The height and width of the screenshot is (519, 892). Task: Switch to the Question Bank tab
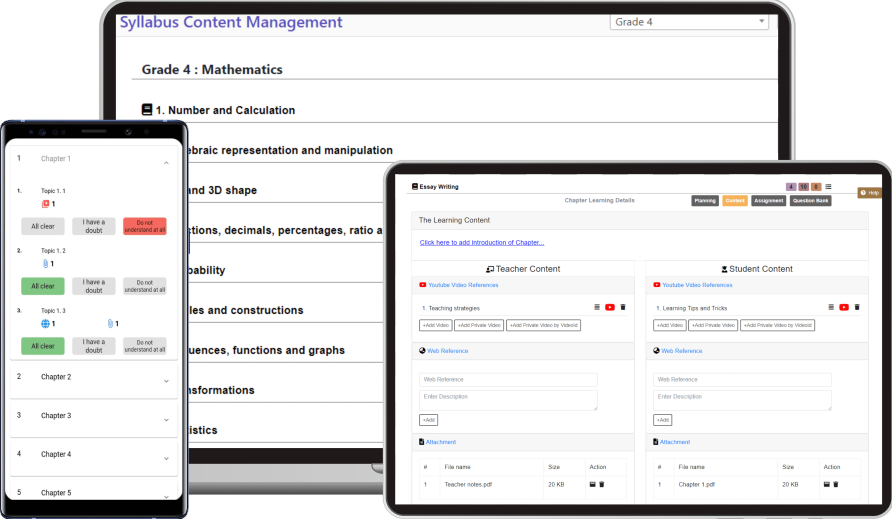(811, 200)
